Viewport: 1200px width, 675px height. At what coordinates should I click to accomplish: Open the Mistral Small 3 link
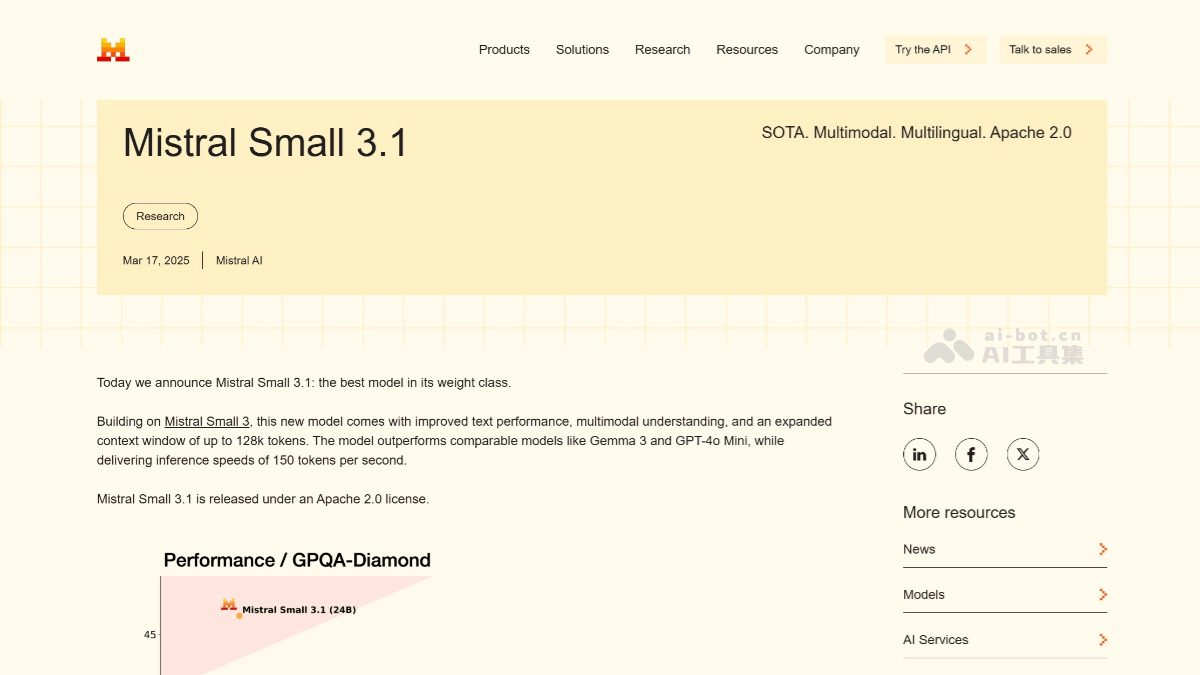pyautogui.click(x=206, y=421)
